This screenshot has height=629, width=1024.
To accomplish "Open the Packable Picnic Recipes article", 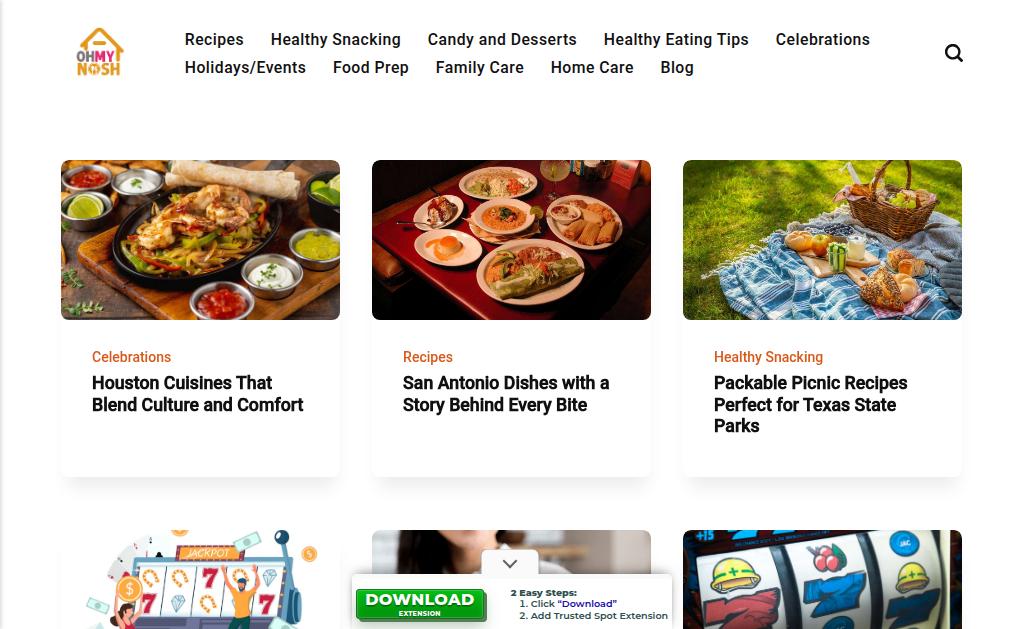I will tap(810, 404).
